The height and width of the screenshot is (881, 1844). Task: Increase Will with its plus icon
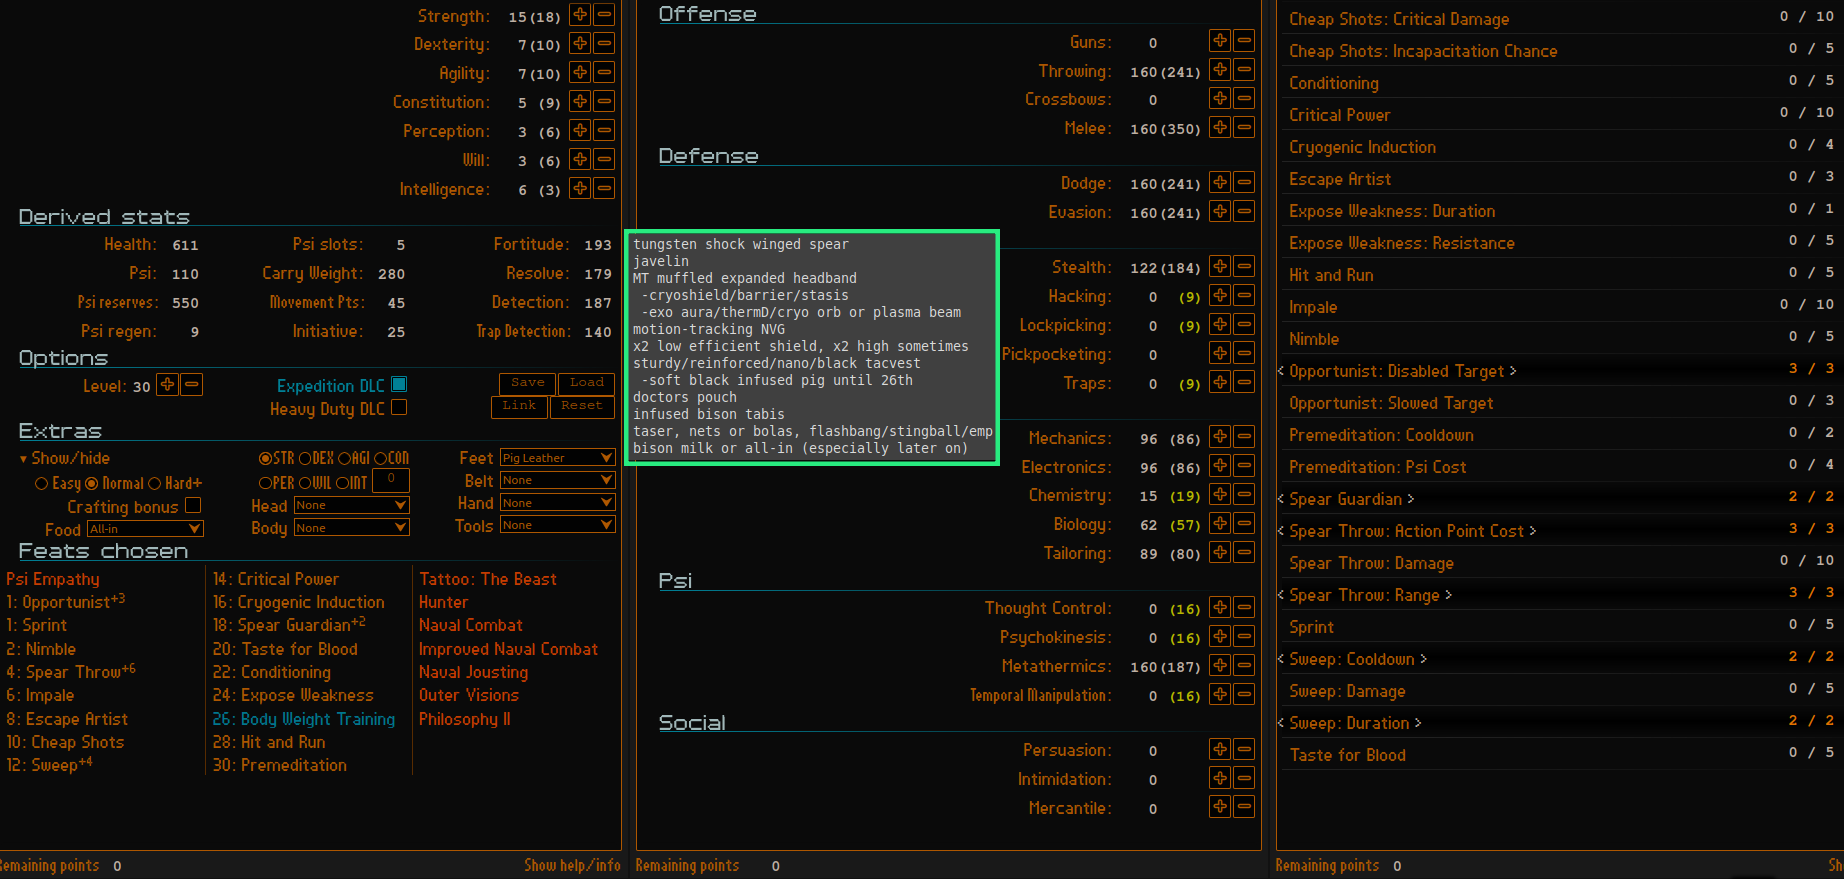coord(580,160)
